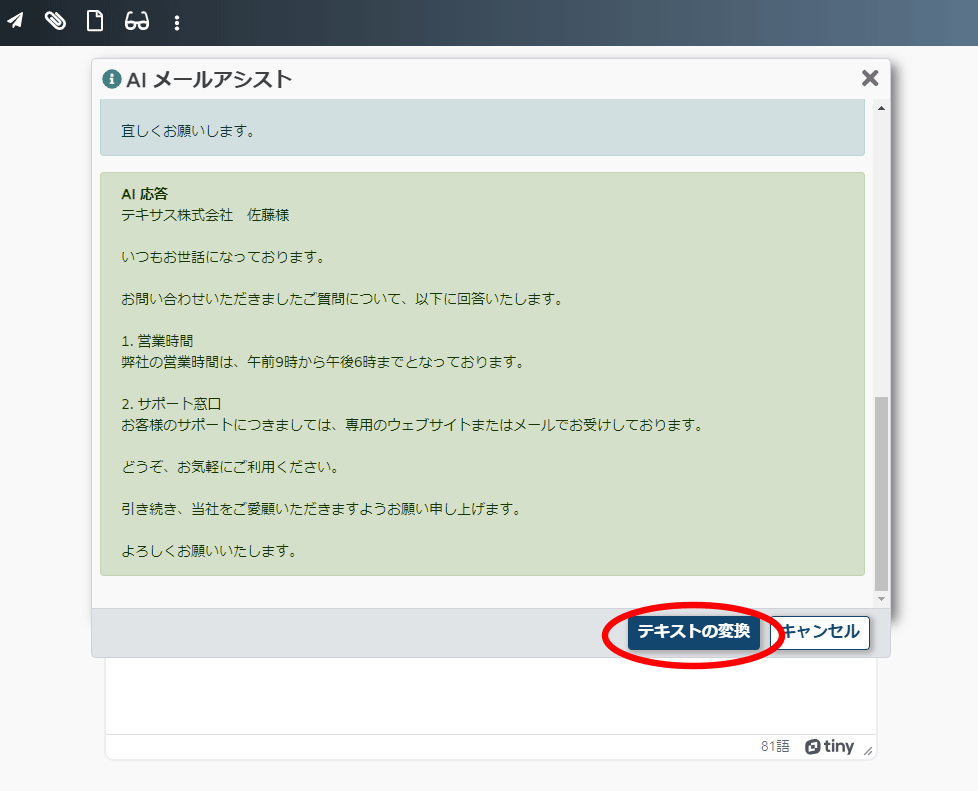Click the 宜しくお願いします prompt text box

pyautogui.click(x=482, y=131)
